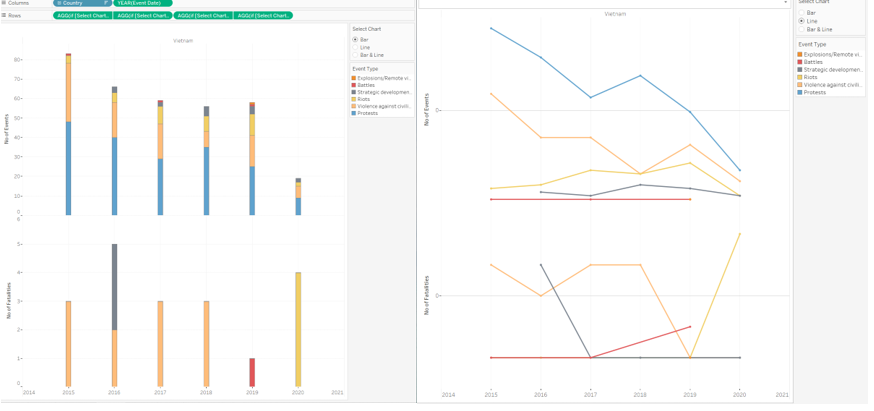Viewport: 874px width, 411px height.
Task: Click the Columns shelf icon
Action: pyautogui.click(x=4, y=3)
